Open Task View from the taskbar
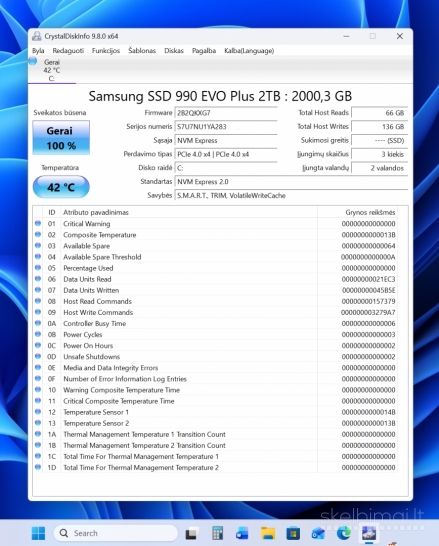Viewport: 439px width, 546px height. click(x=191, y=533)
